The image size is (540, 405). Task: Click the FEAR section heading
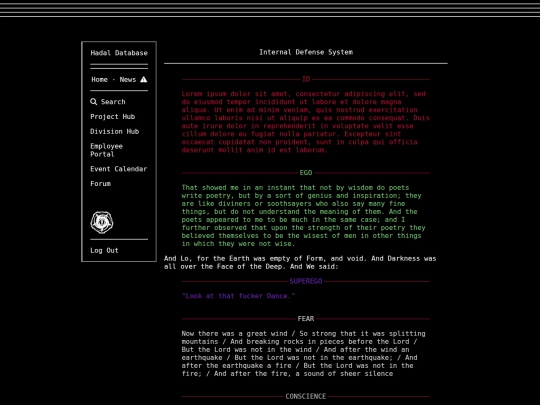tap(306, 319)
